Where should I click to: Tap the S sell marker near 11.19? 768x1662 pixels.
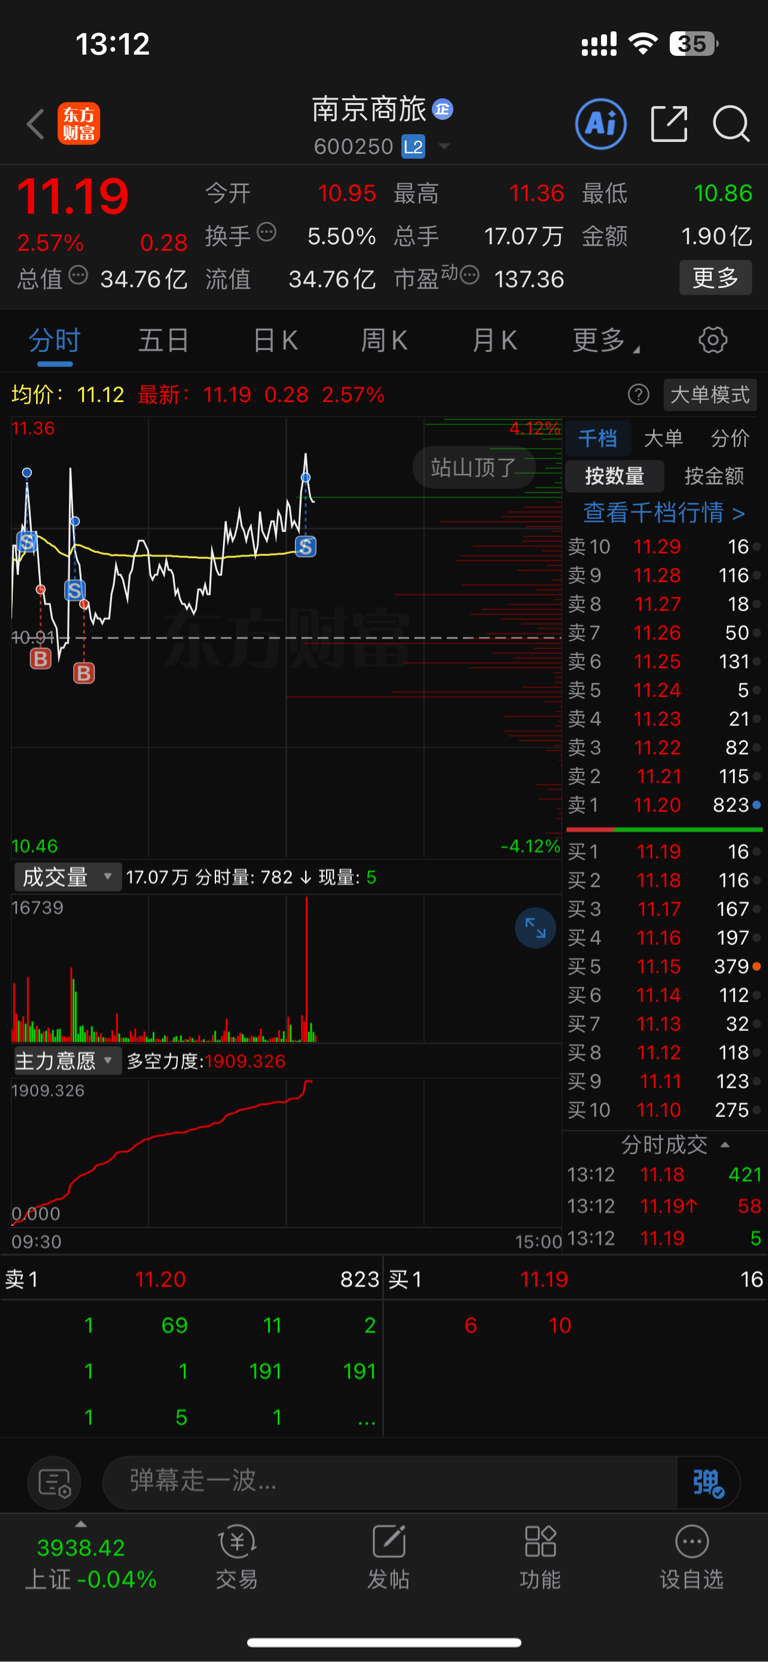pos(306,547)
